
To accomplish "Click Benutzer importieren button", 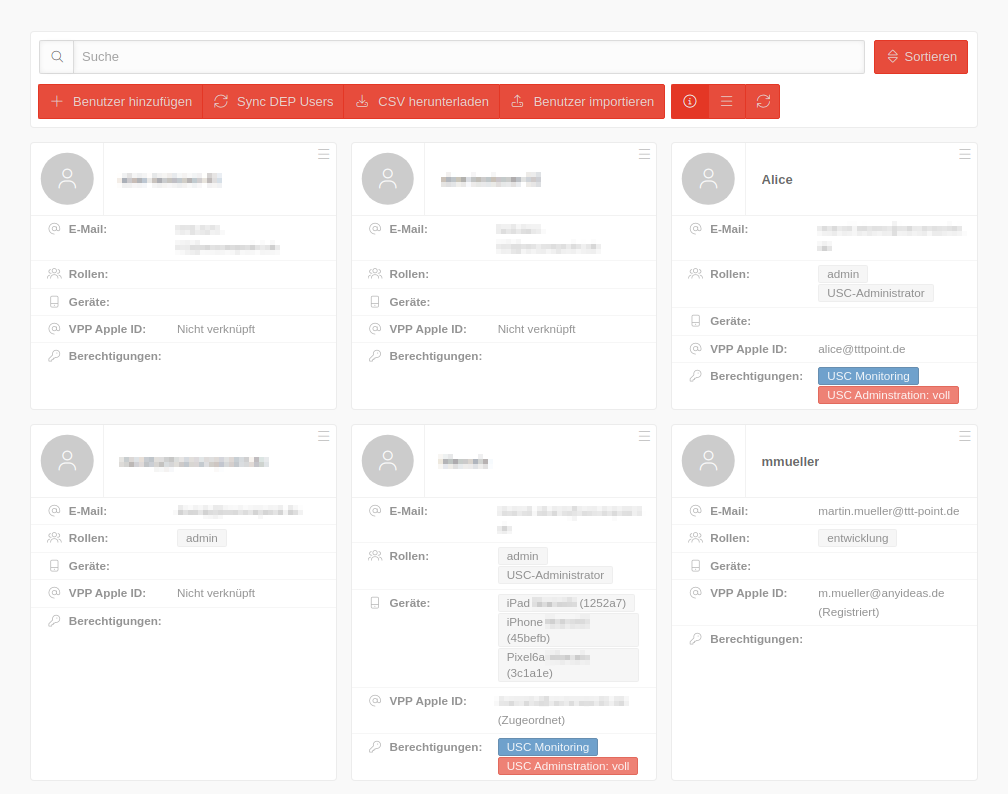I will pos(582,101).
